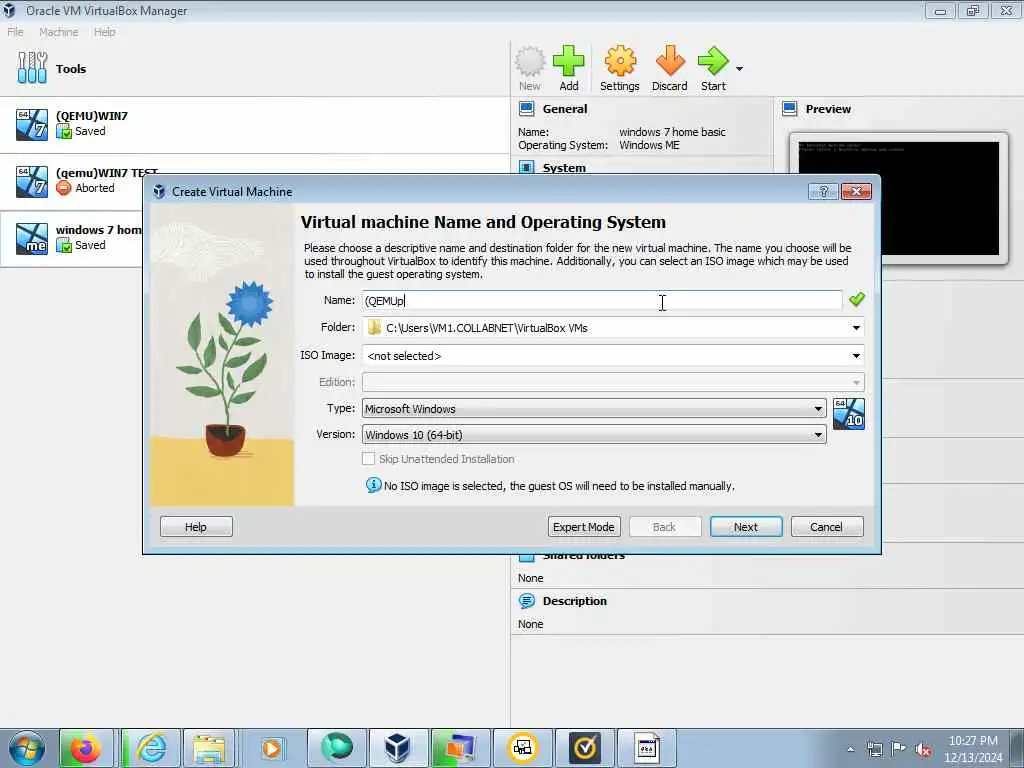The width and height of the screenshot is (1024, 768).
Task: Open Internet Explorer from the taskbar
Action: click(x=151, y=748)
